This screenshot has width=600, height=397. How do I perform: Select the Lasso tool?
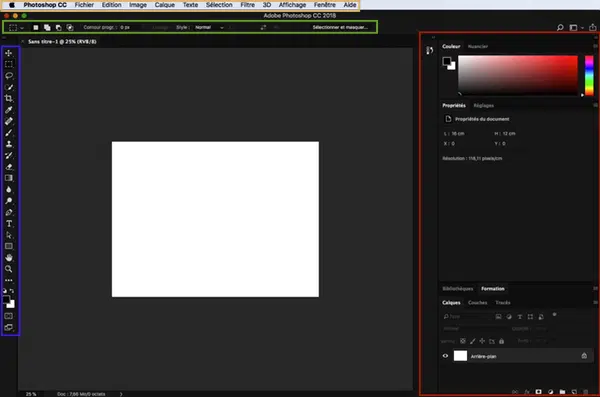(8, 75)
